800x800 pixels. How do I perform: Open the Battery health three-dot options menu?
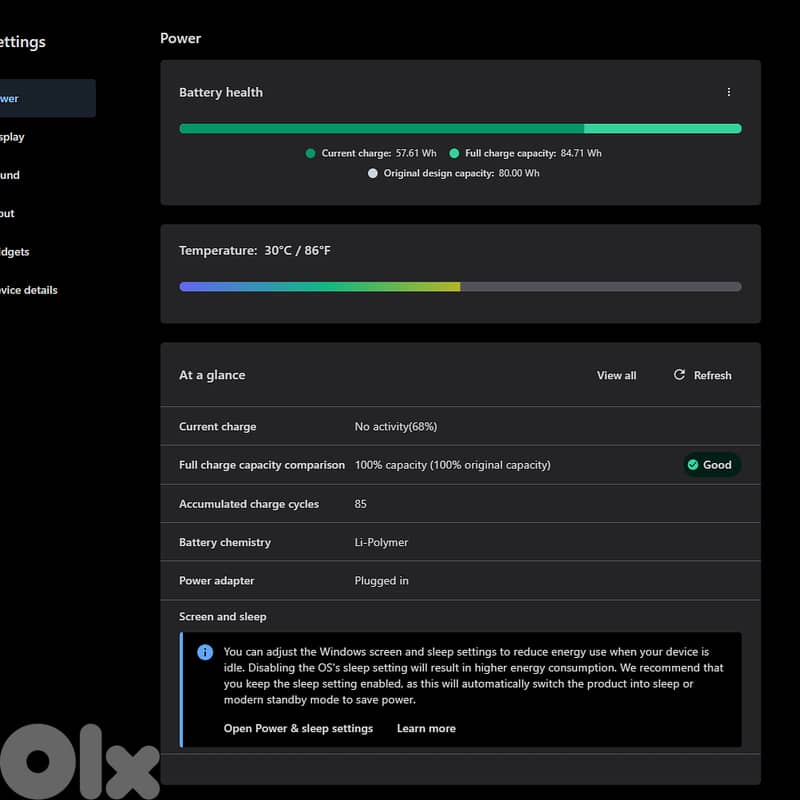point(728,92)
